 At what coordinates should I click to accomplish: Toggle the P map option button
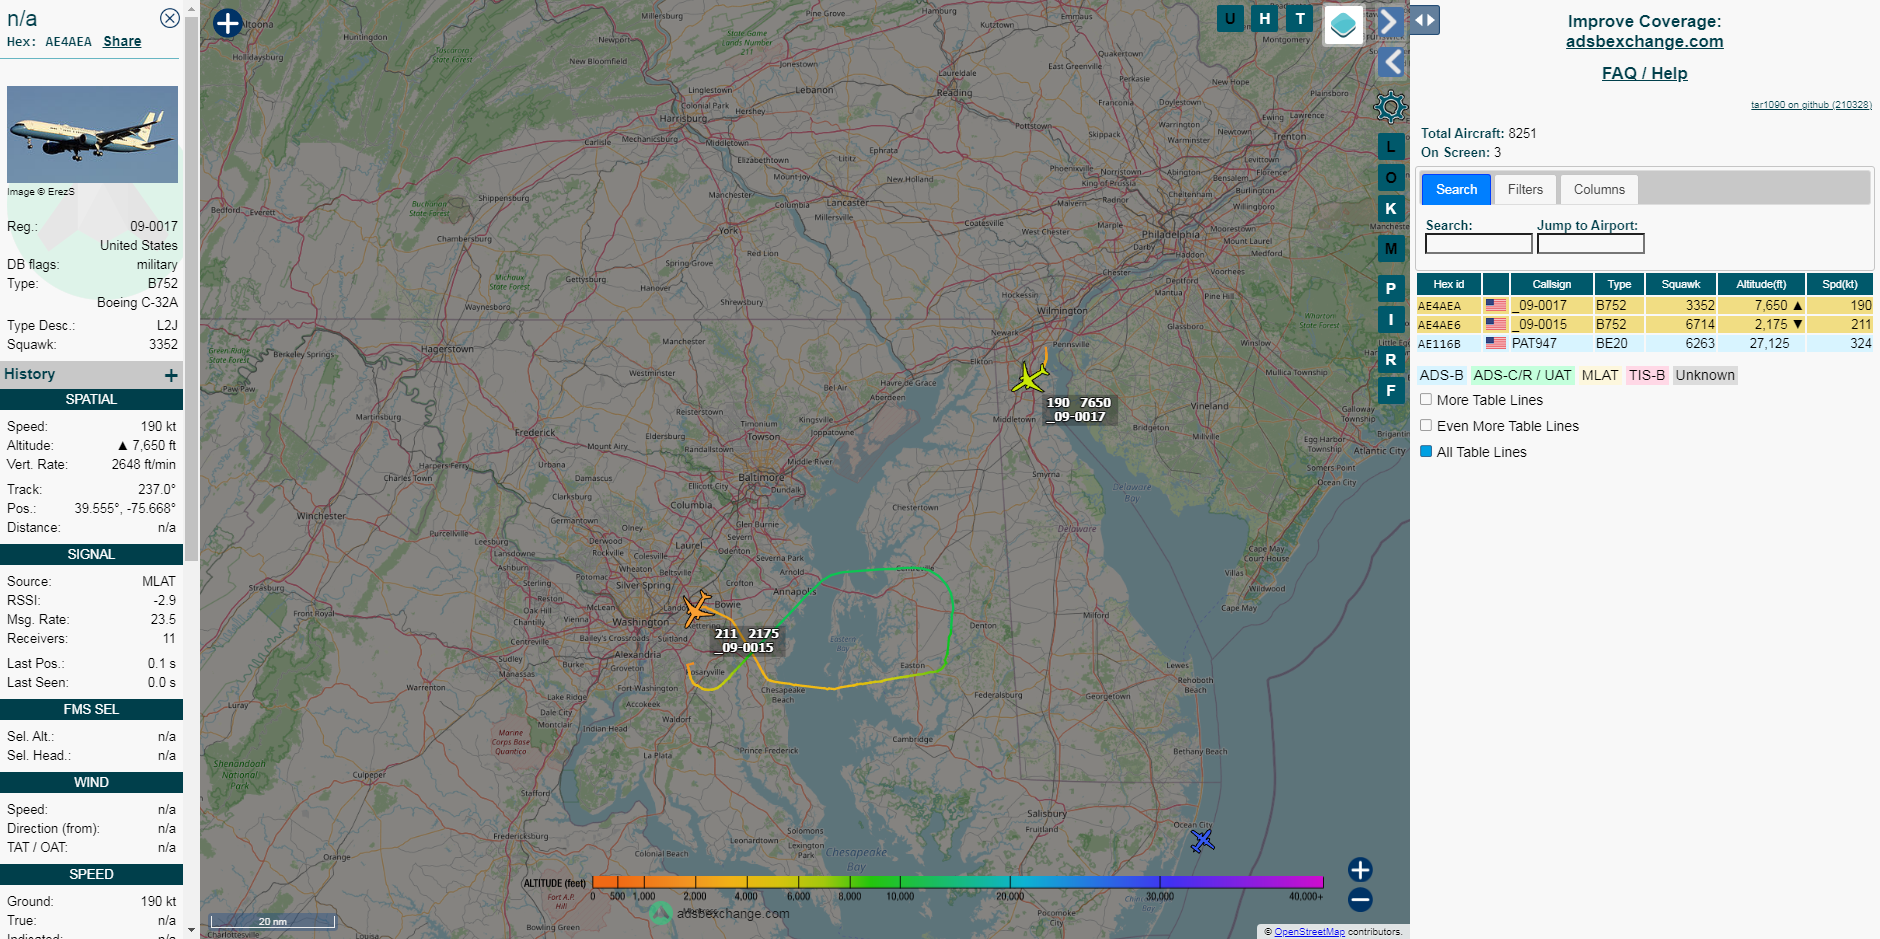(x=1391, y=288)
